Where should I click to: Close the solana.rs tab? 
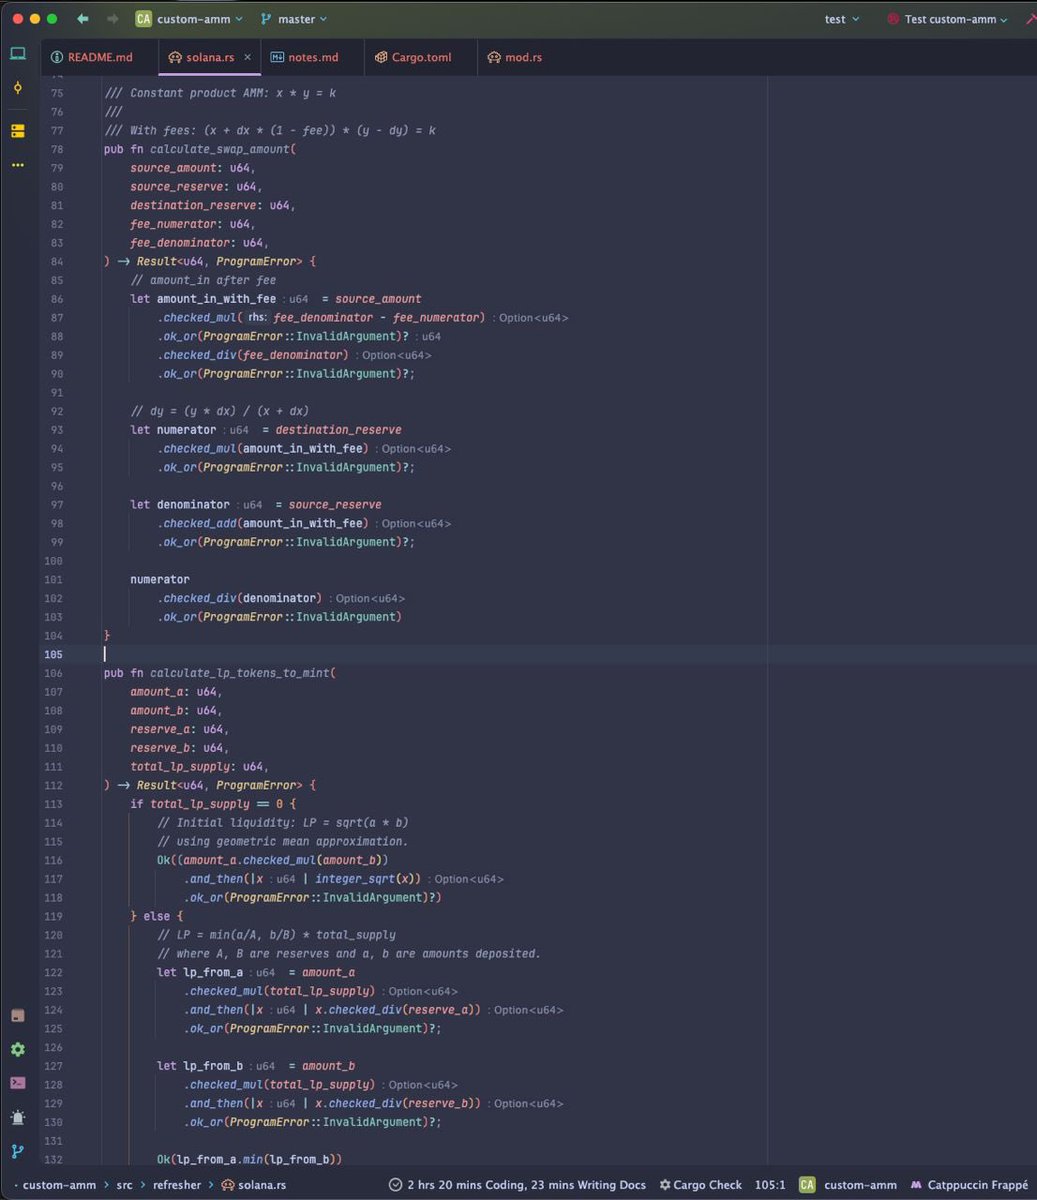(x=248, y=57)
